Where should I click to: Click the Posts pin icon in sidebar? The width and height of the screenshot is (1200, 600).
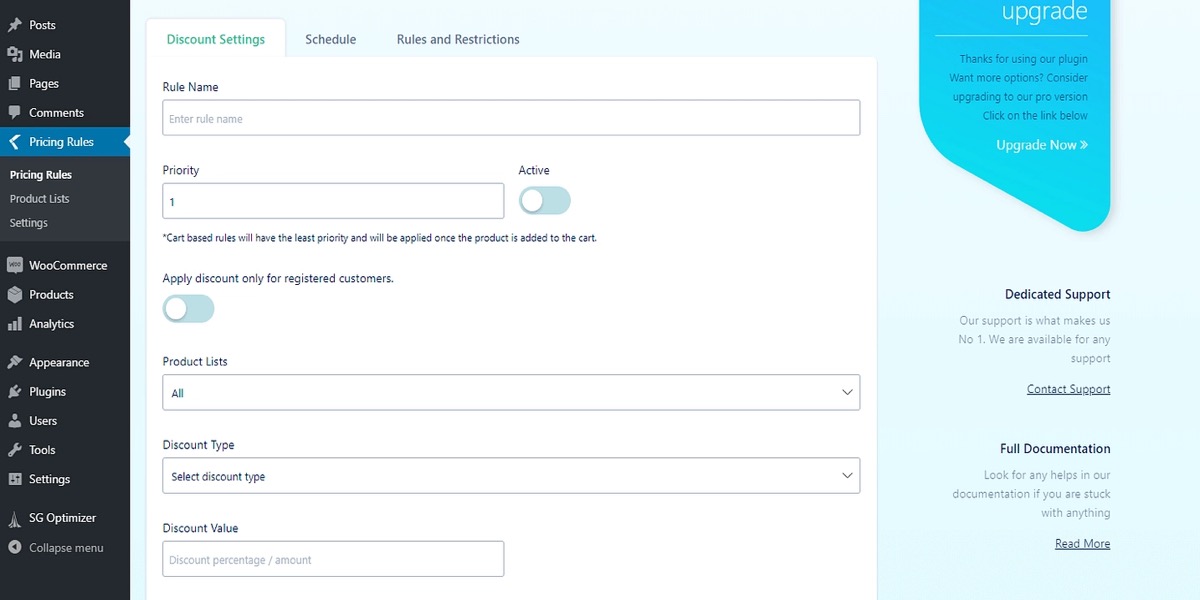point(15,25)
